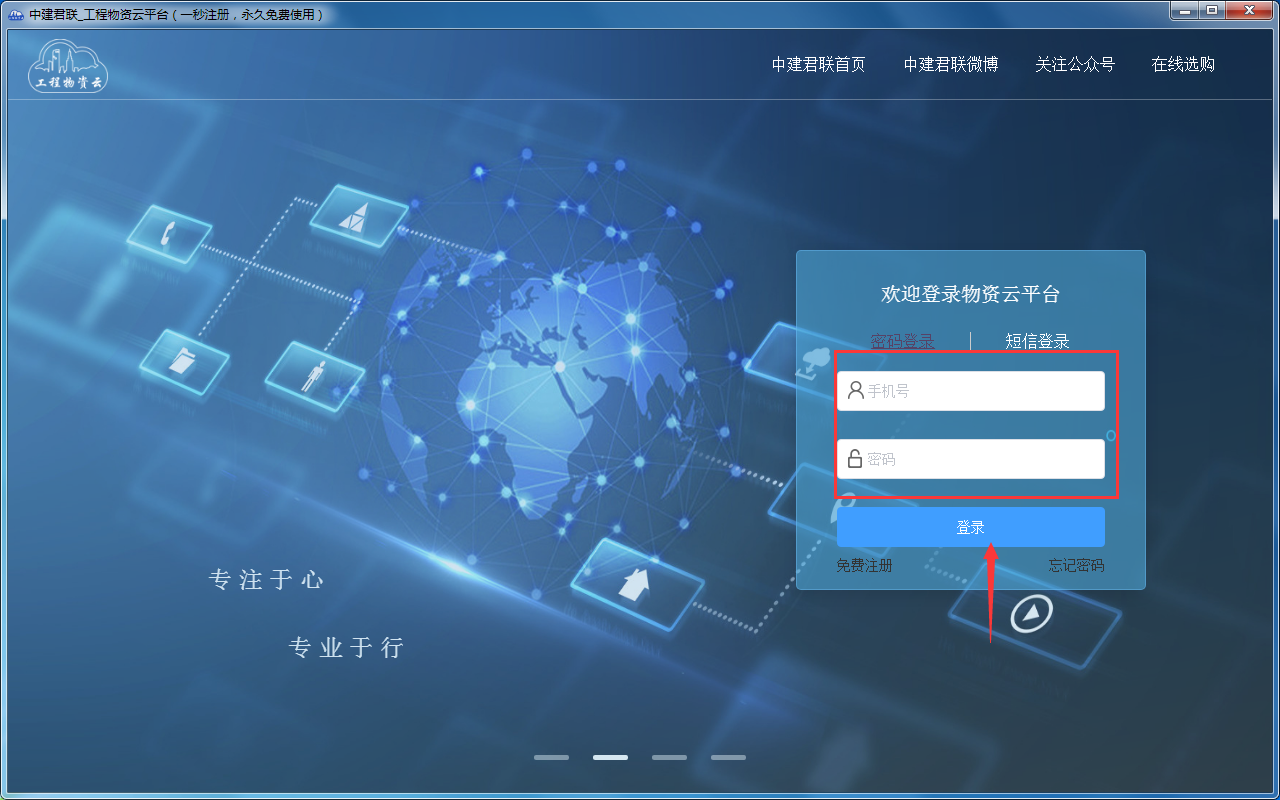Select the first carousel indicator dot
Screen dimensions: 1280x800
point(551,757)
